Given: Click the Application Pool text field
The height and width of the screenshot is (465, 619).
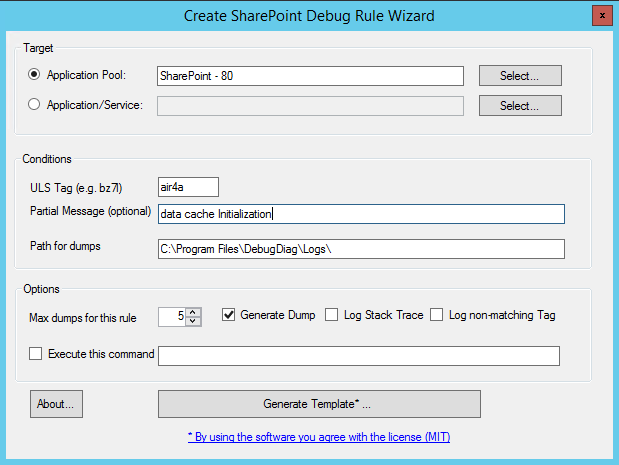Looking at the screenshot, I should tap(310, 76).
